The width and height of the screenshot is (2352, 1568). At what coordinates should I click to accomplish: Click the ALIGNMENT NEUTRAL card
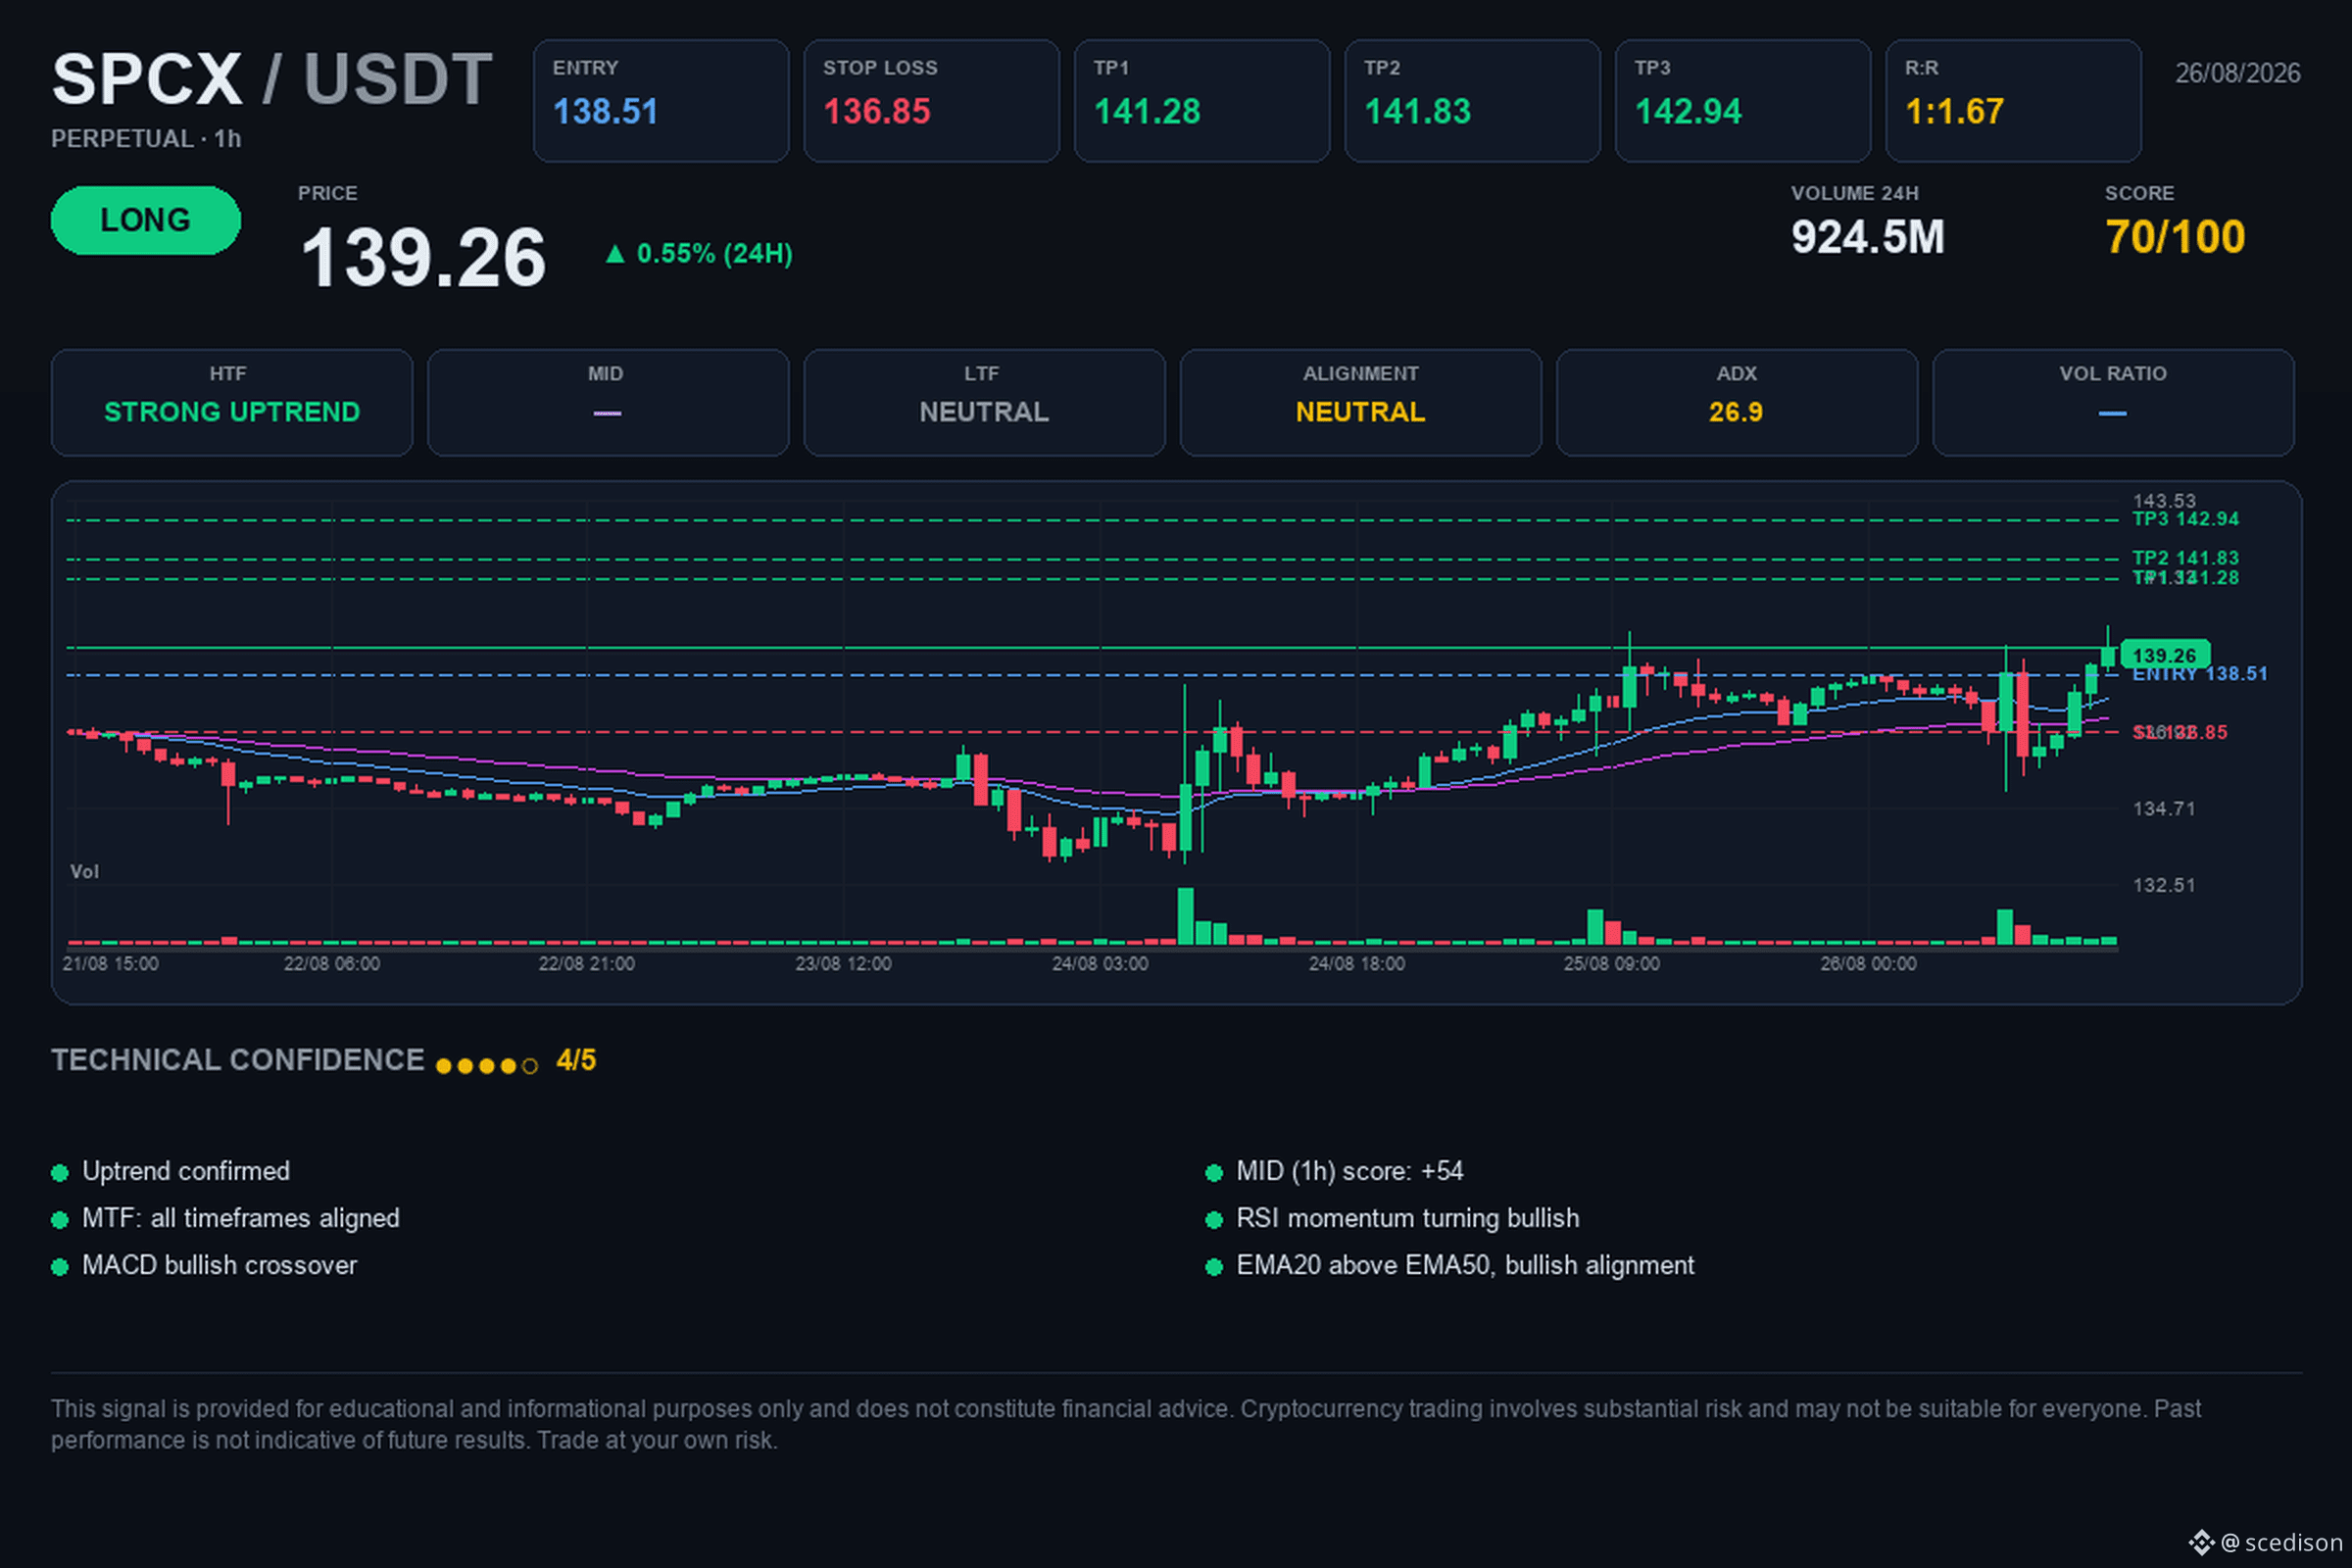pos(1361,403)
